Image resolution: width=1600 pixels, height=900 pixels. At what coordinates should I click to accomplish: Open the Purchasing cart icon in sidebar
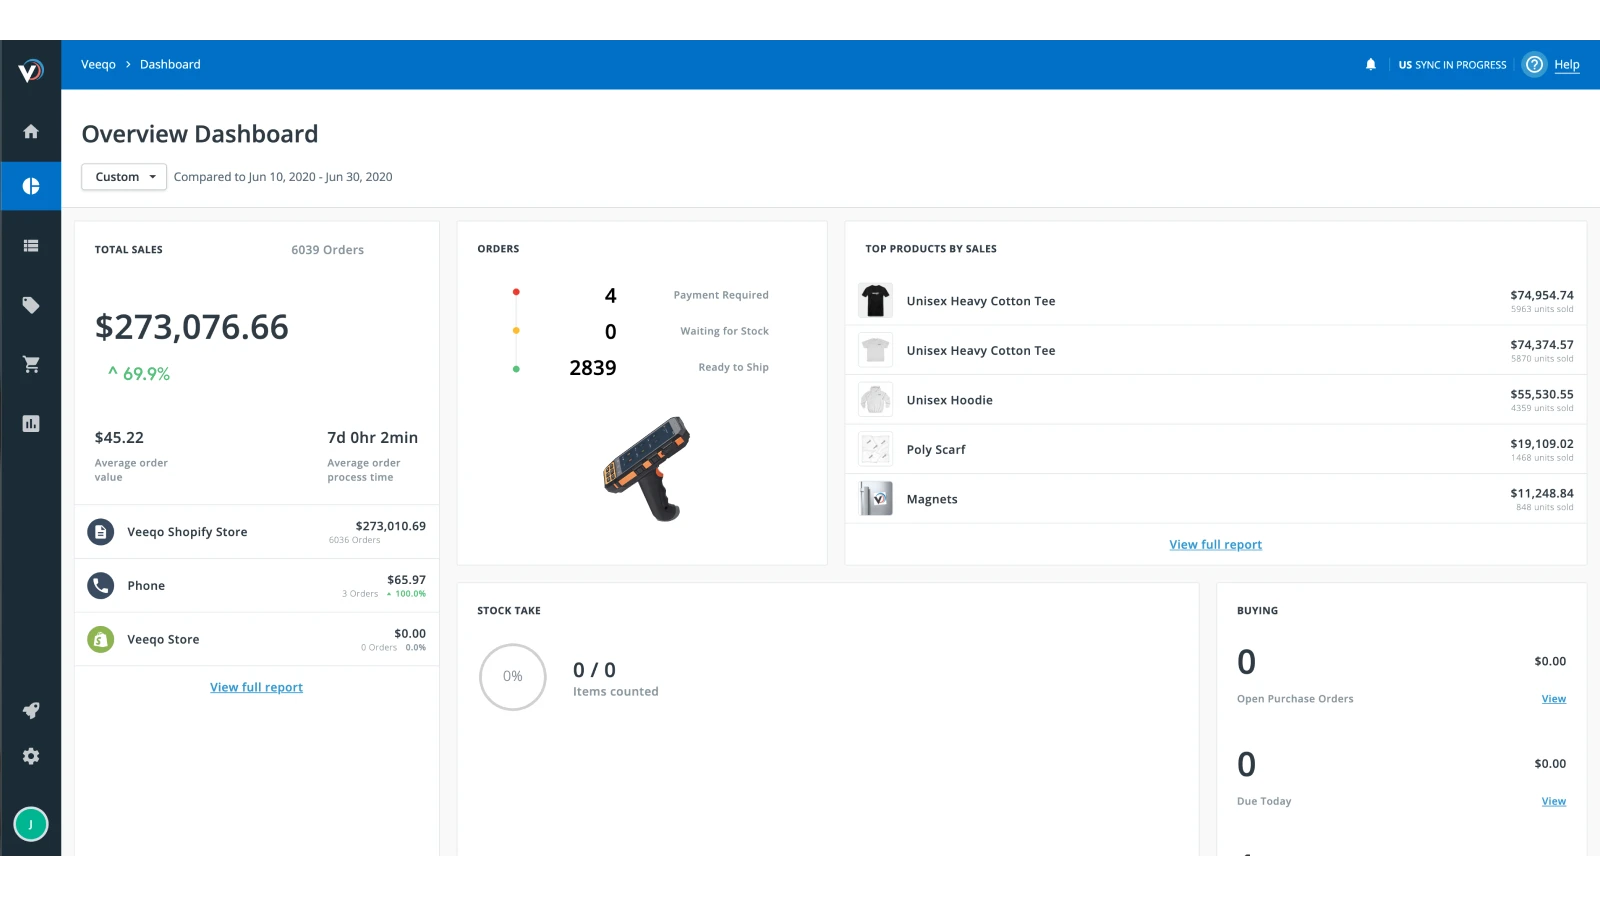point(31,364)
